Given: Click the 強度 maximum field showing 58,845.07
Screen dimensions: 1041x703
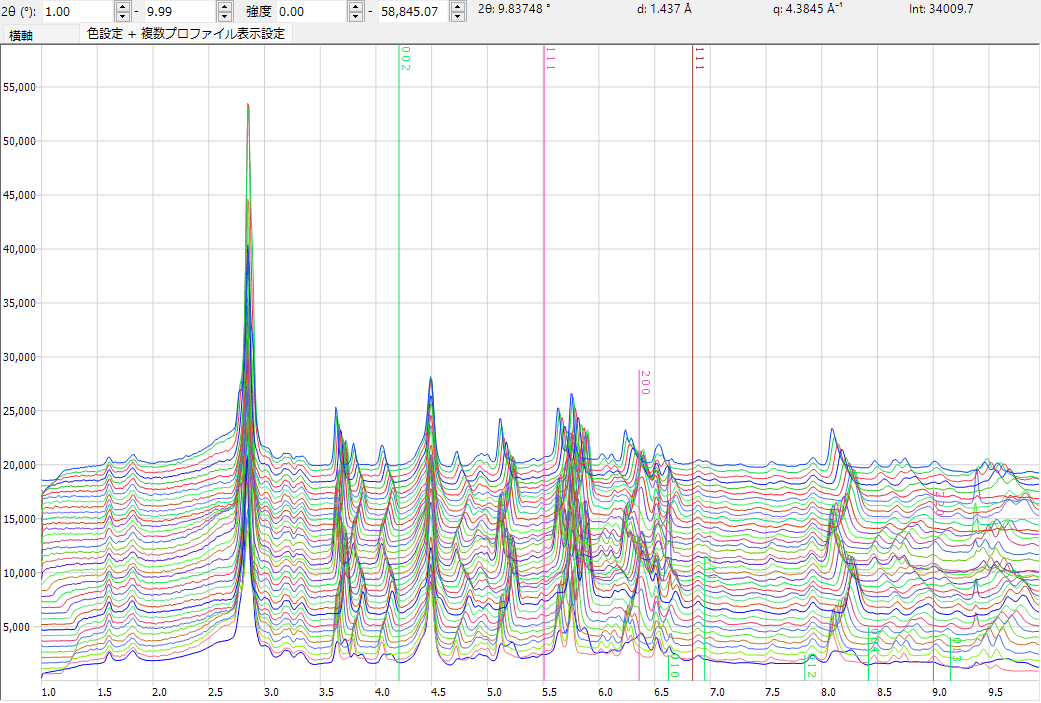Looking at the screenshot, I should (410, 12).
